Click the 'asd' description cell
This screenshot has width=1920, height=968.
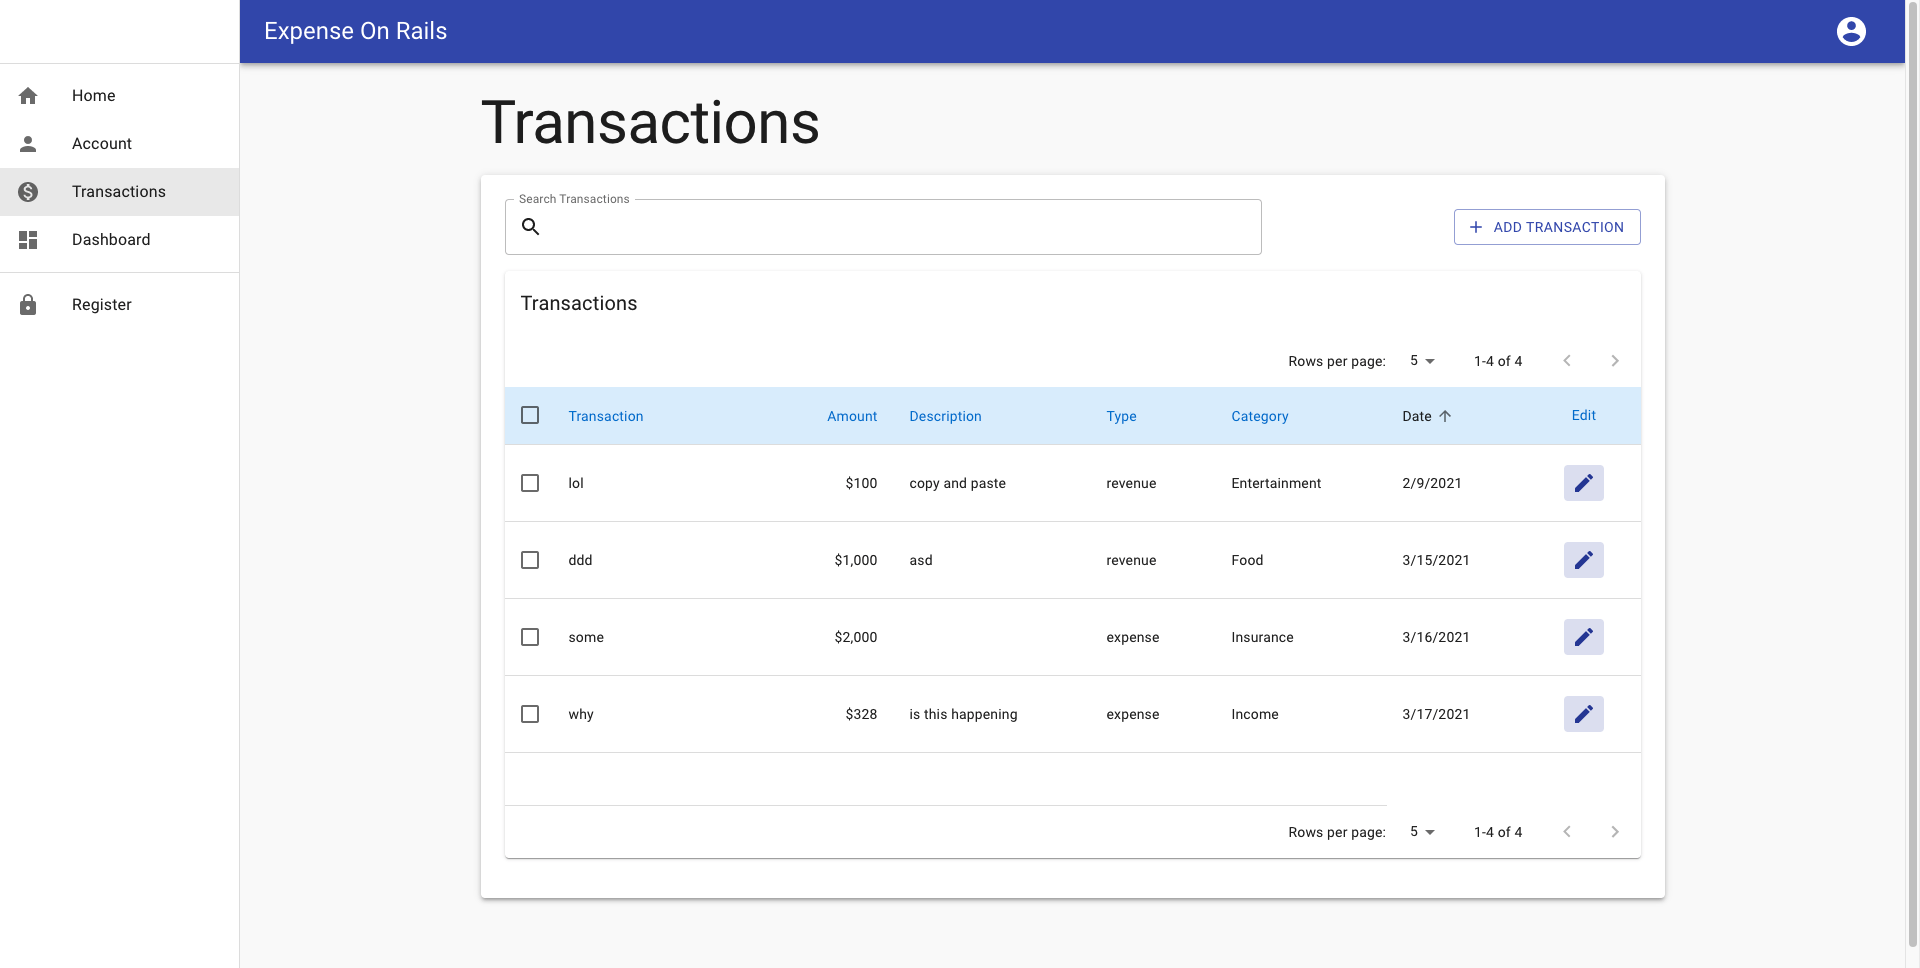[x=921, y=560]
